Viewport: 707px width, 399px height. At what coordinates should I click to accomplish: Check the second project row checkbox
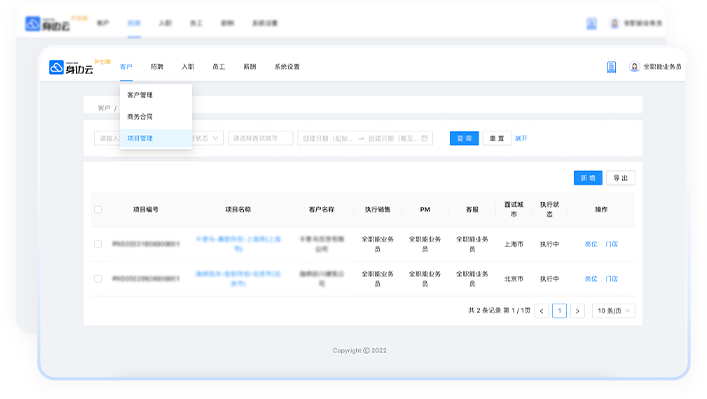(98, 279)
